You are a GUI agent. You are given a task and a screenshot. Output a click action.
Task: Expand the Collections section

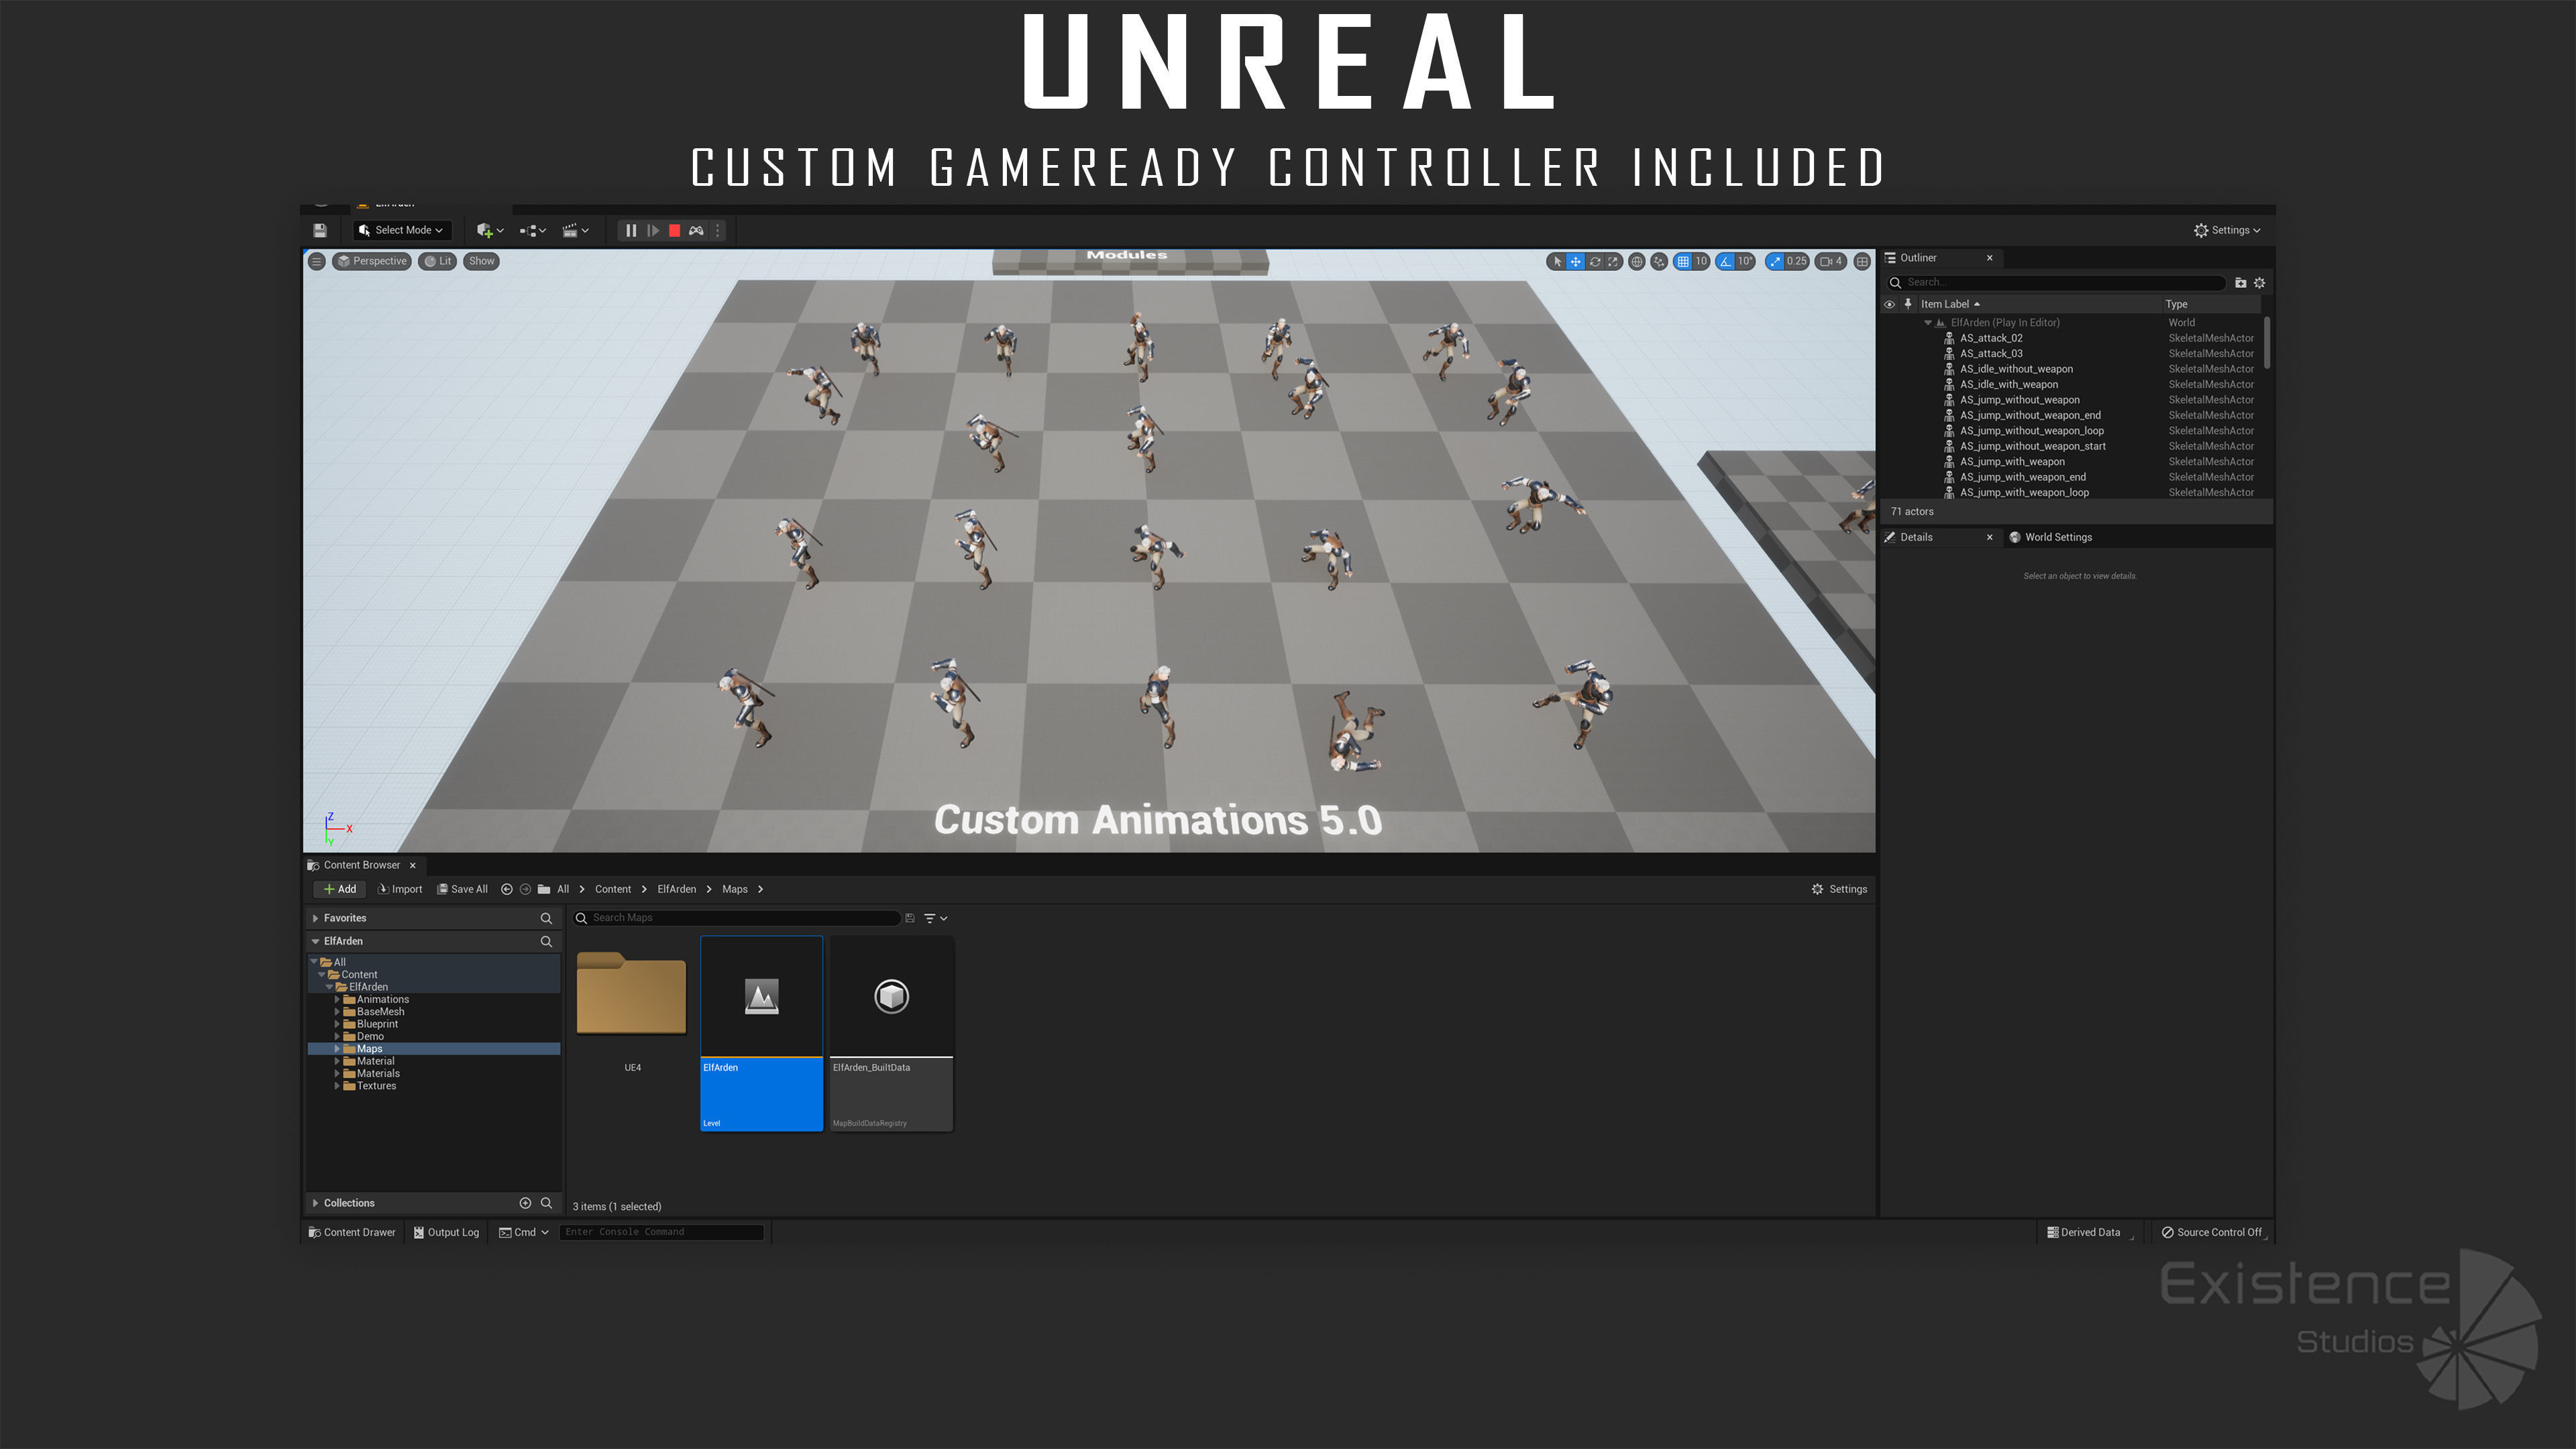316,1203
